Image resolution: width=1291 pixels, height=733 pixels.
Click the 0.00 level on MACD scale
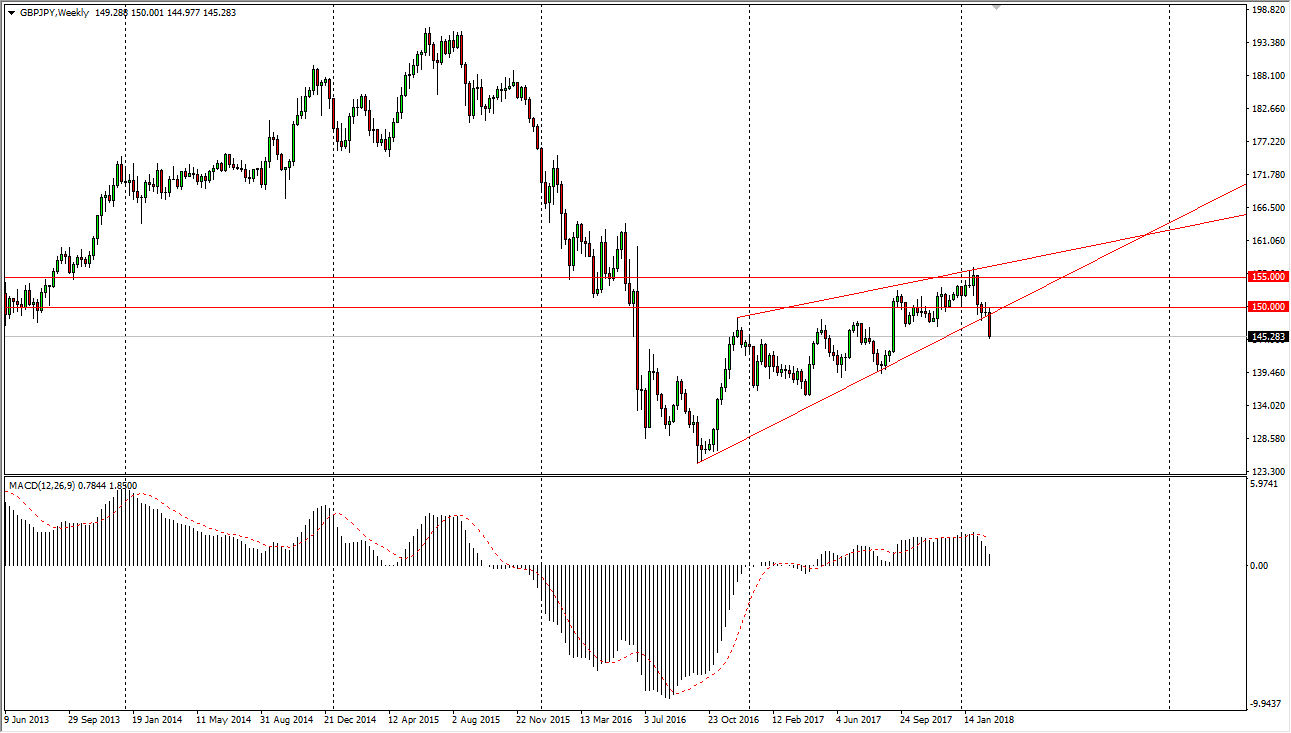pyautogui.click(x=1259, y=566)
